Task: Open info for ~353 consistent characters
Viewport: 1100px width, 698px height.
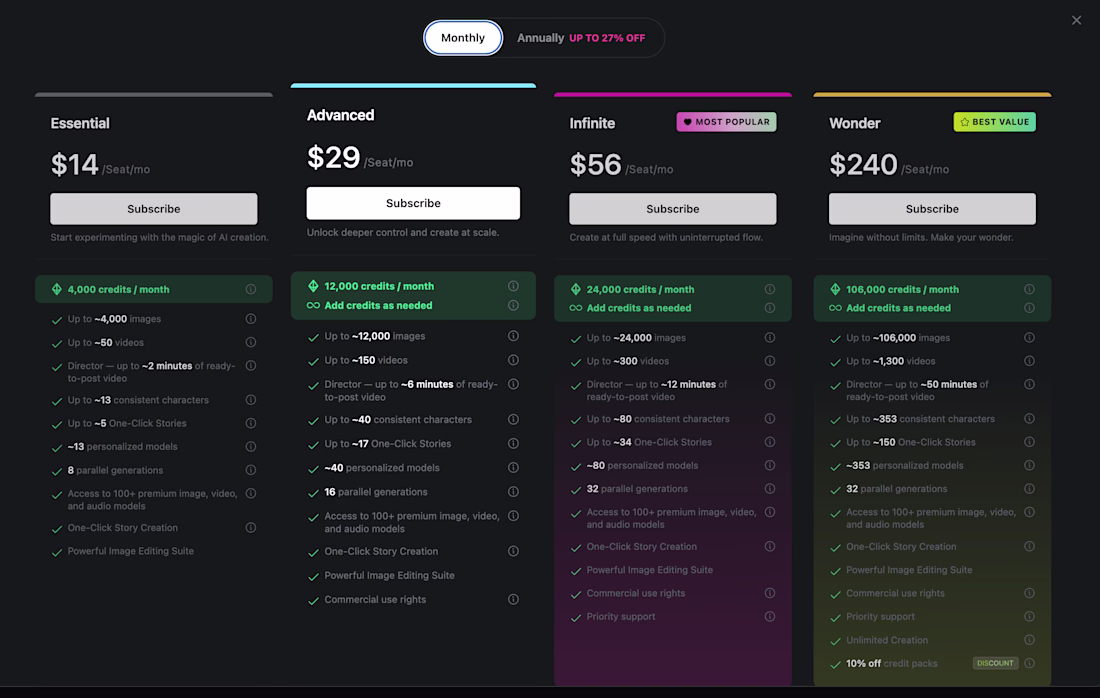Action: coord(1029,419)
